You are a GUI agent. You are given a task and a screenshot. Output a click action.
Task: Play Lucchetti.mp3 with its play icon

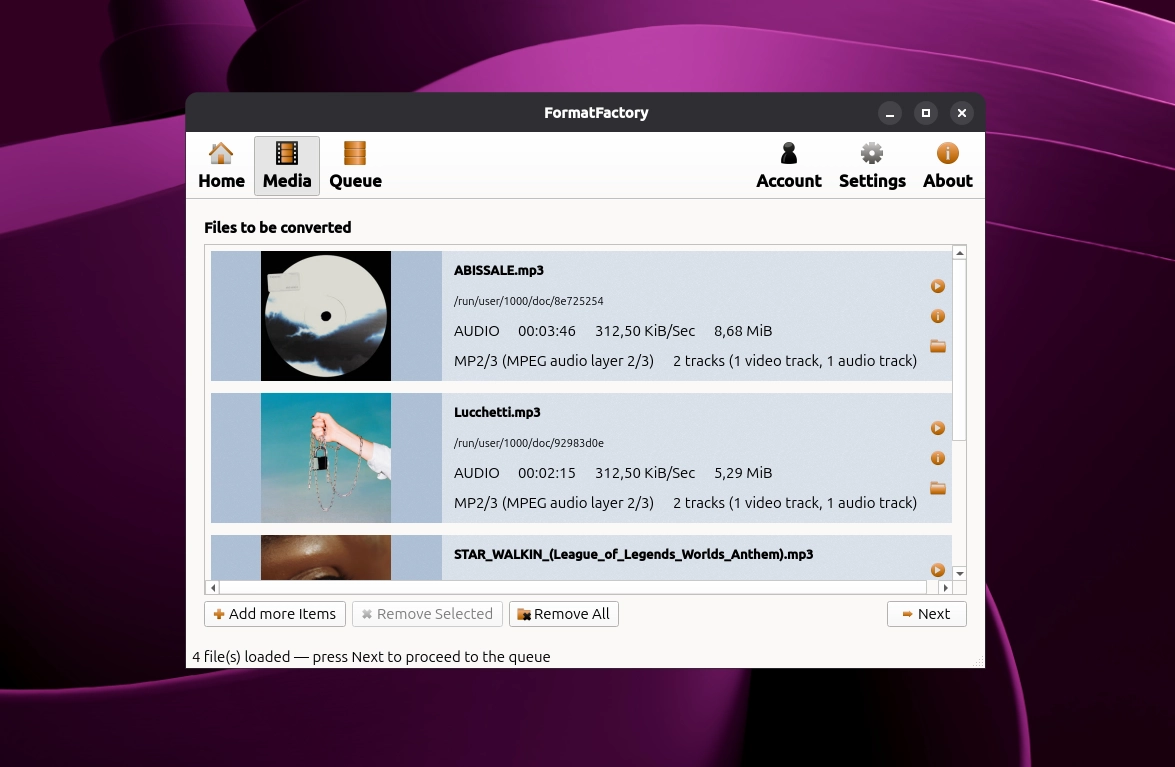click(x=937, y=428)
